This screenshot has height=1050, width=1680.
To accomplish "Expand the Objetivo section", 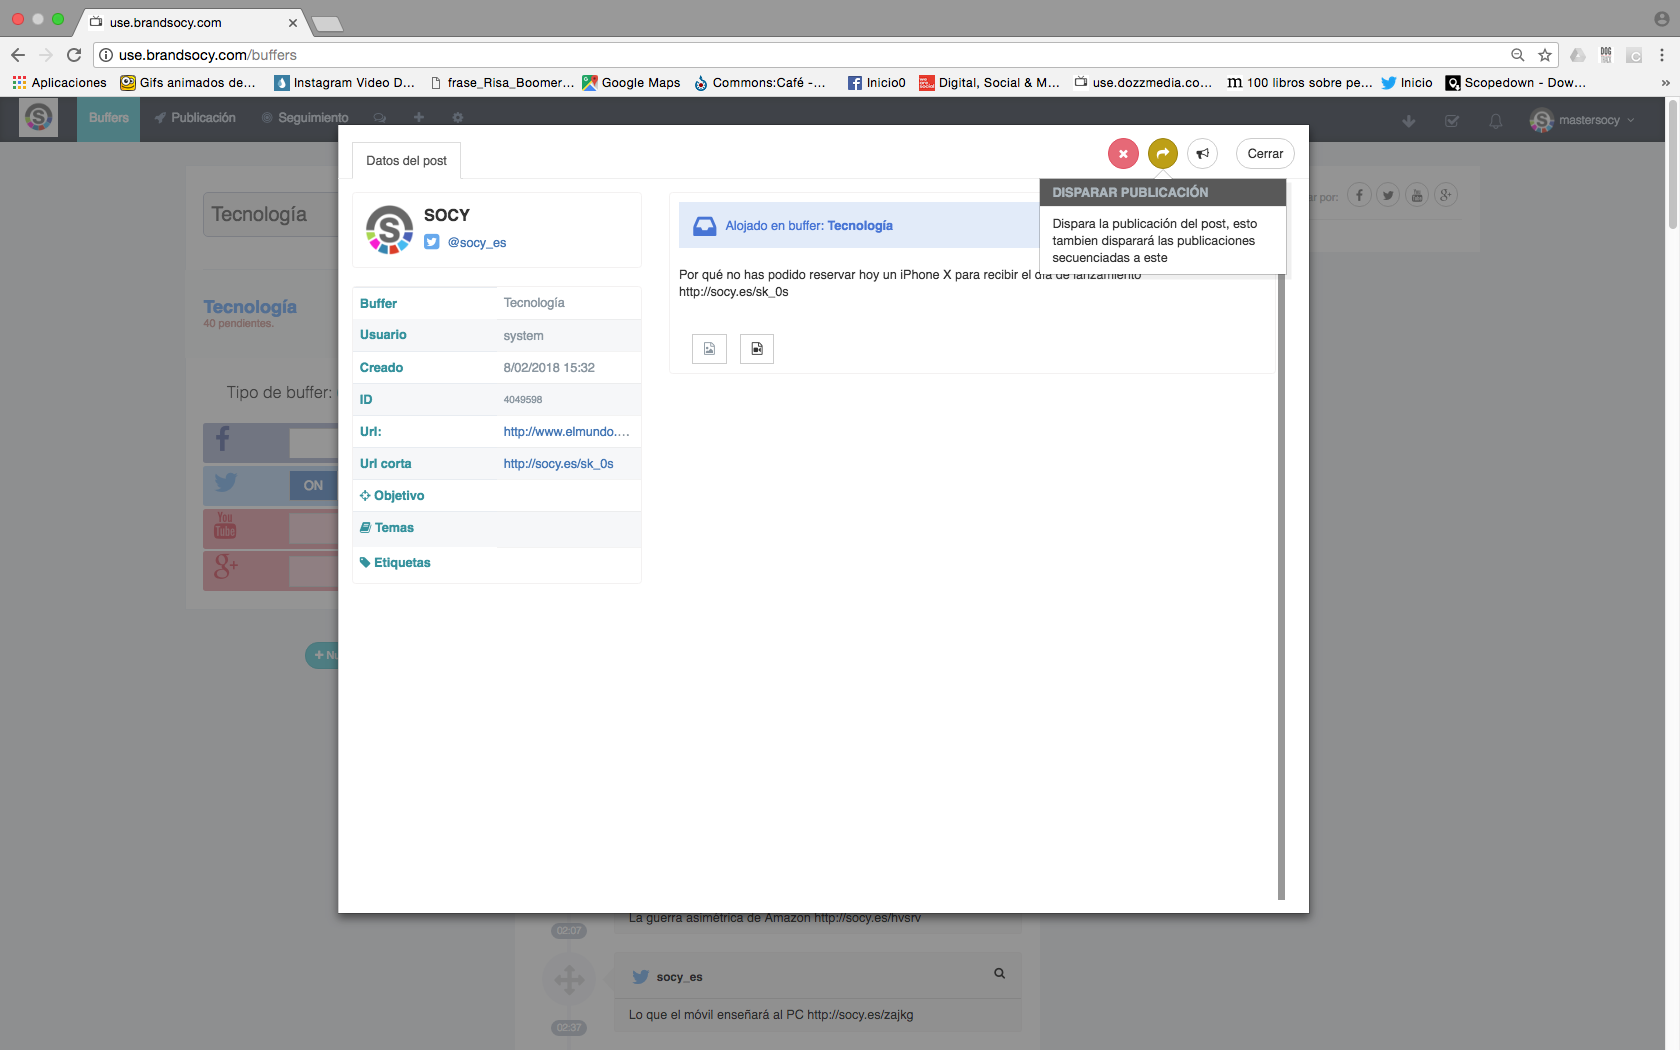I will (x=392, y=496).
